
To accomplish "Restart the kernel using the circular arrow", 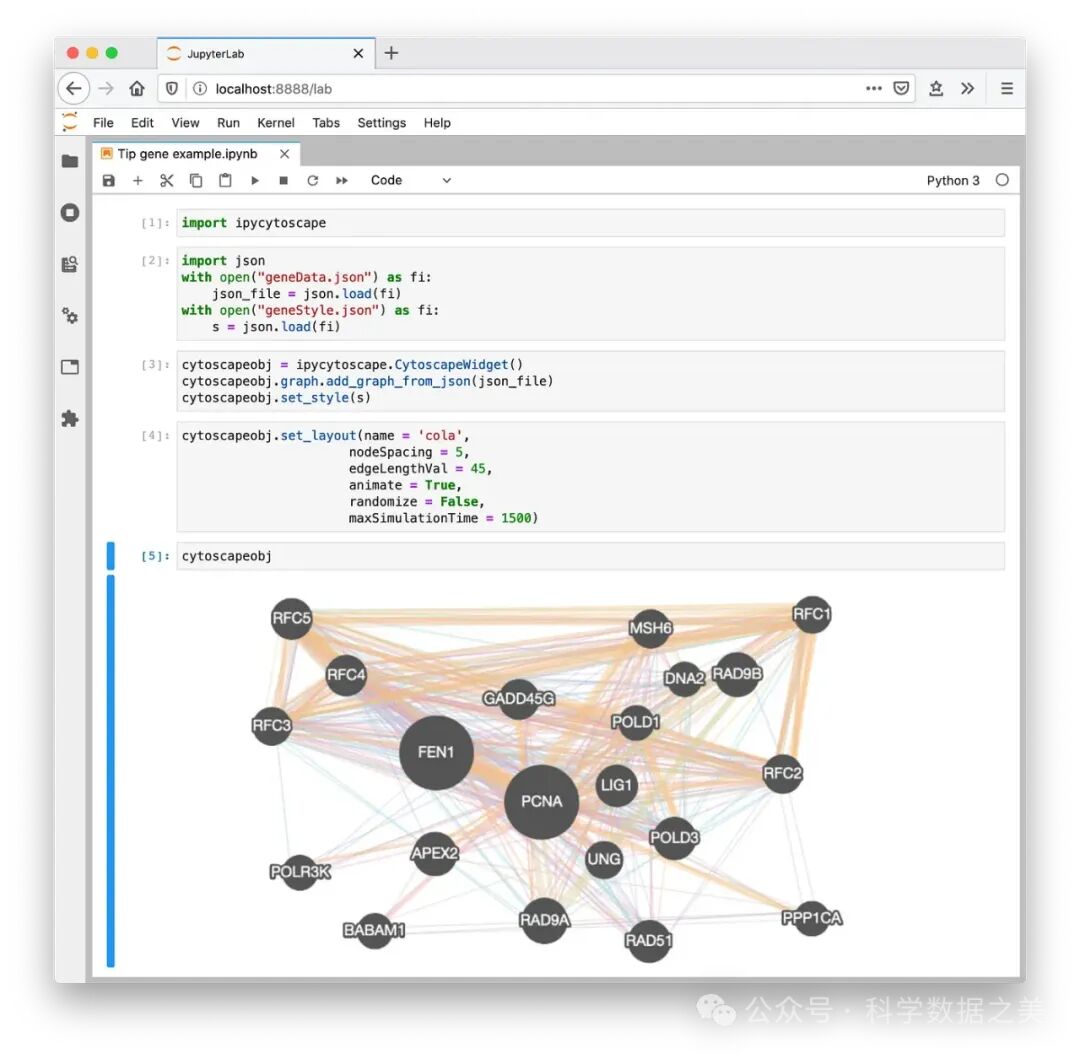I will (x=313, y=181).
